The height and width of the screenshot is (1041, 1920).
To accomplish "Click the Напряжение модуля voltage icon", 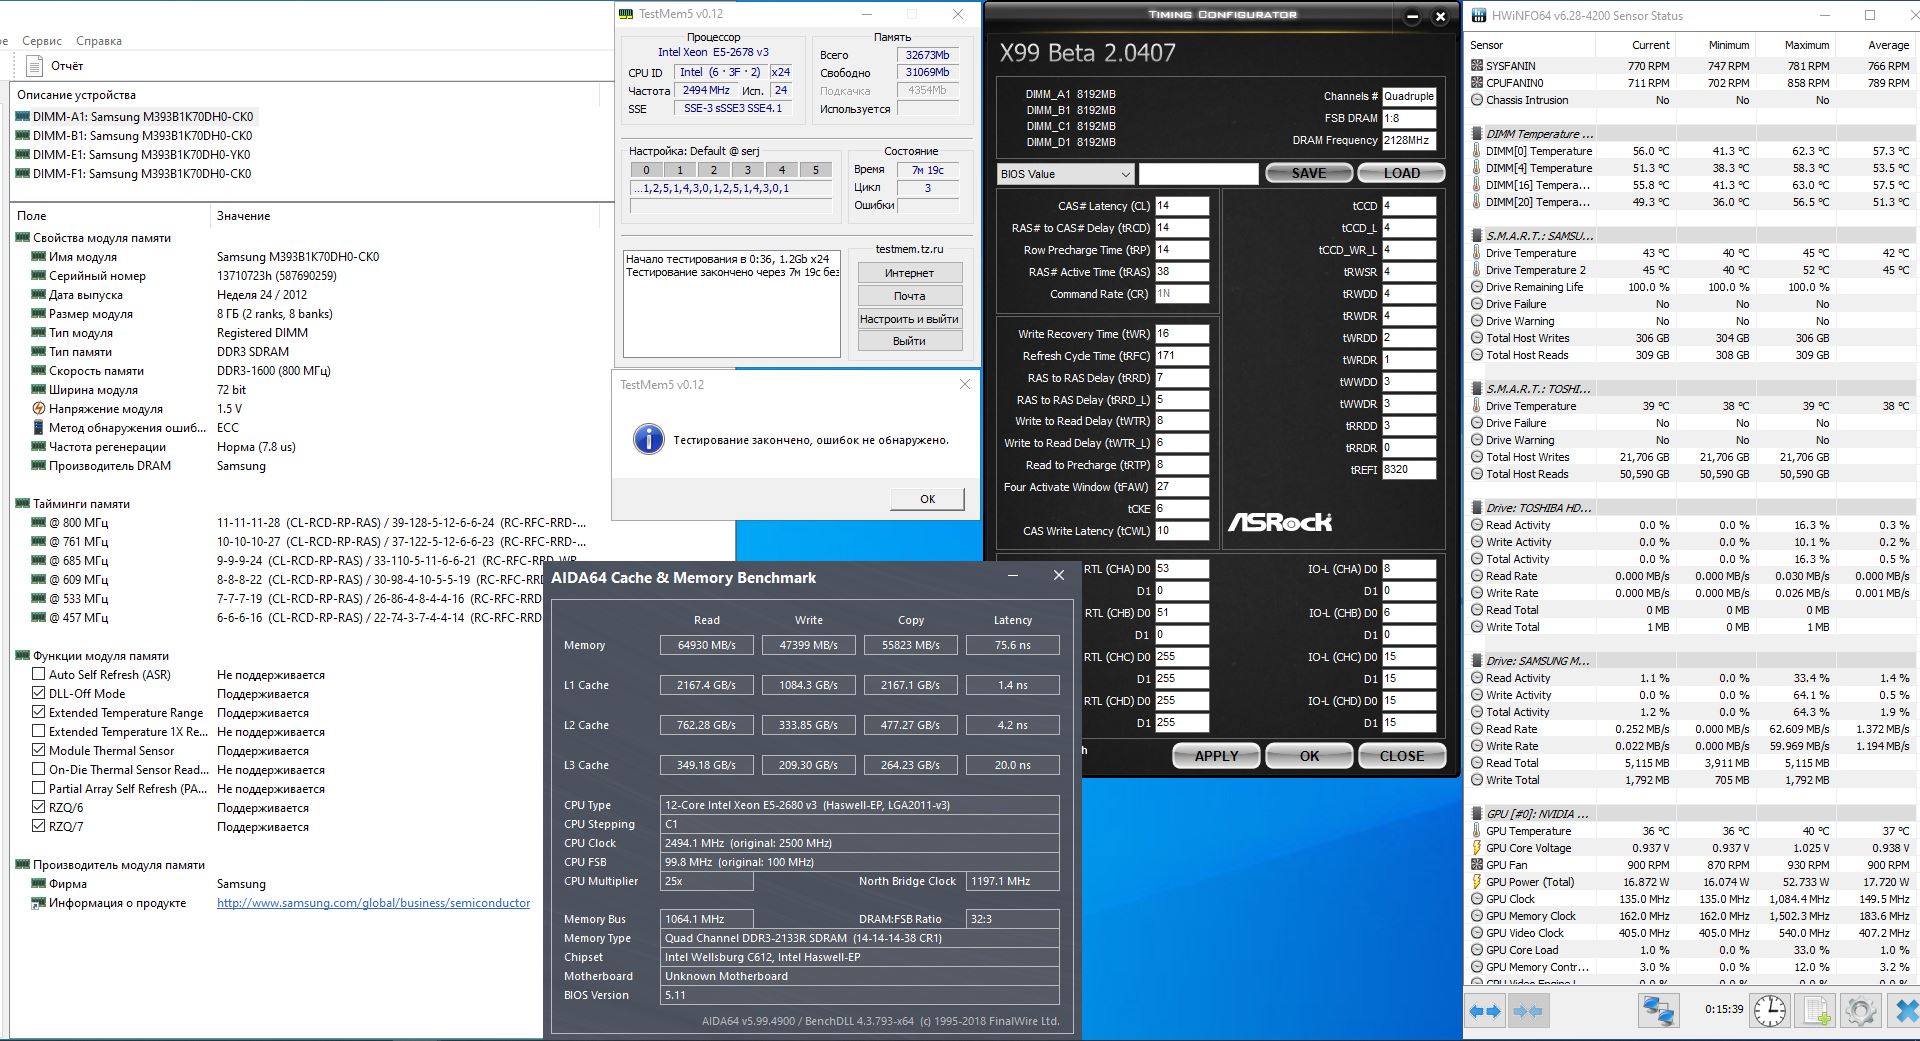I will (39, 409).
